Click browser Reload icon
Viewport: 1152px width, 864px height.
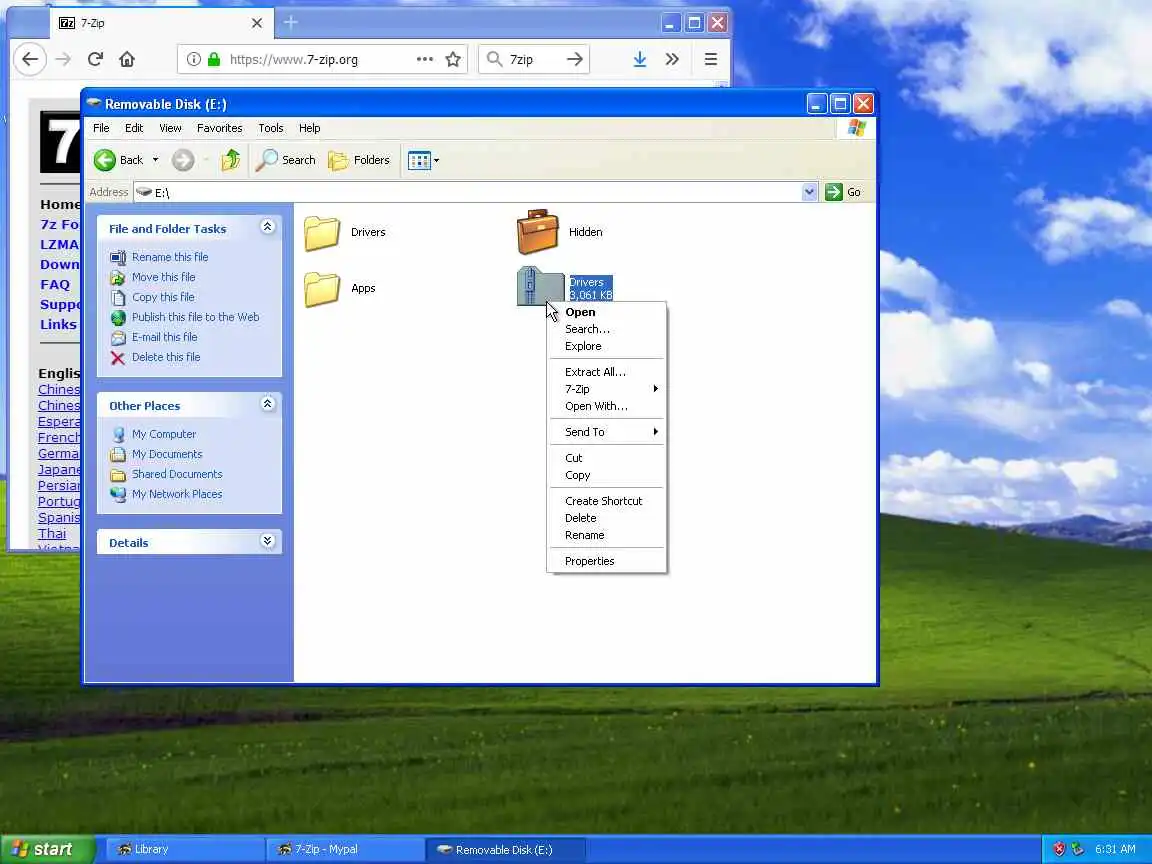pos(95,60)
